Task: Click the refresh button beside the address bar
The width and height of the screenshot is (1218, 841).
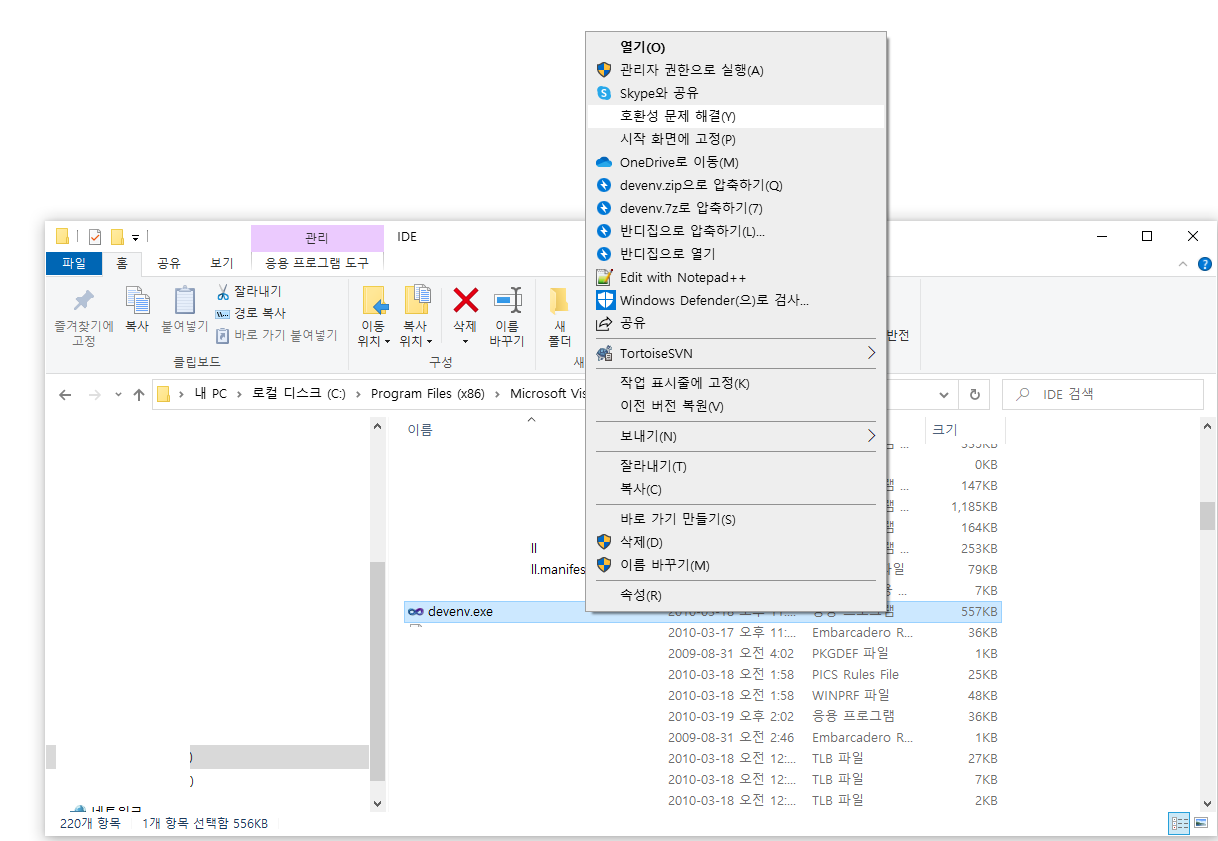Action: click(x=975, y=394)
